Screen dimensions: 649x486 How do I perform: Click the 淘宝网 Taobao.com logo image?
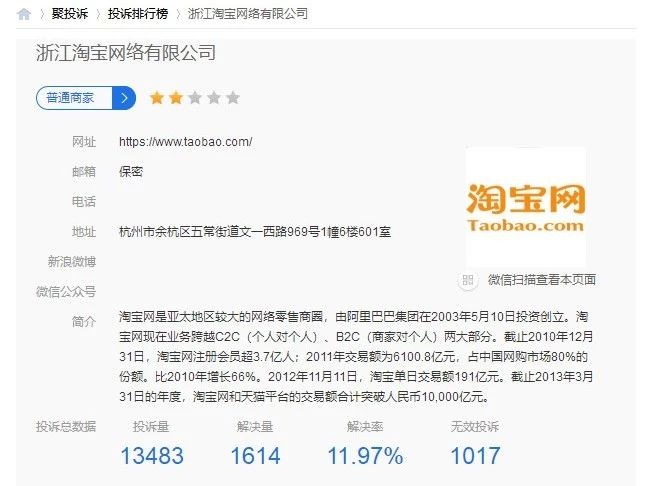(526, 207)
